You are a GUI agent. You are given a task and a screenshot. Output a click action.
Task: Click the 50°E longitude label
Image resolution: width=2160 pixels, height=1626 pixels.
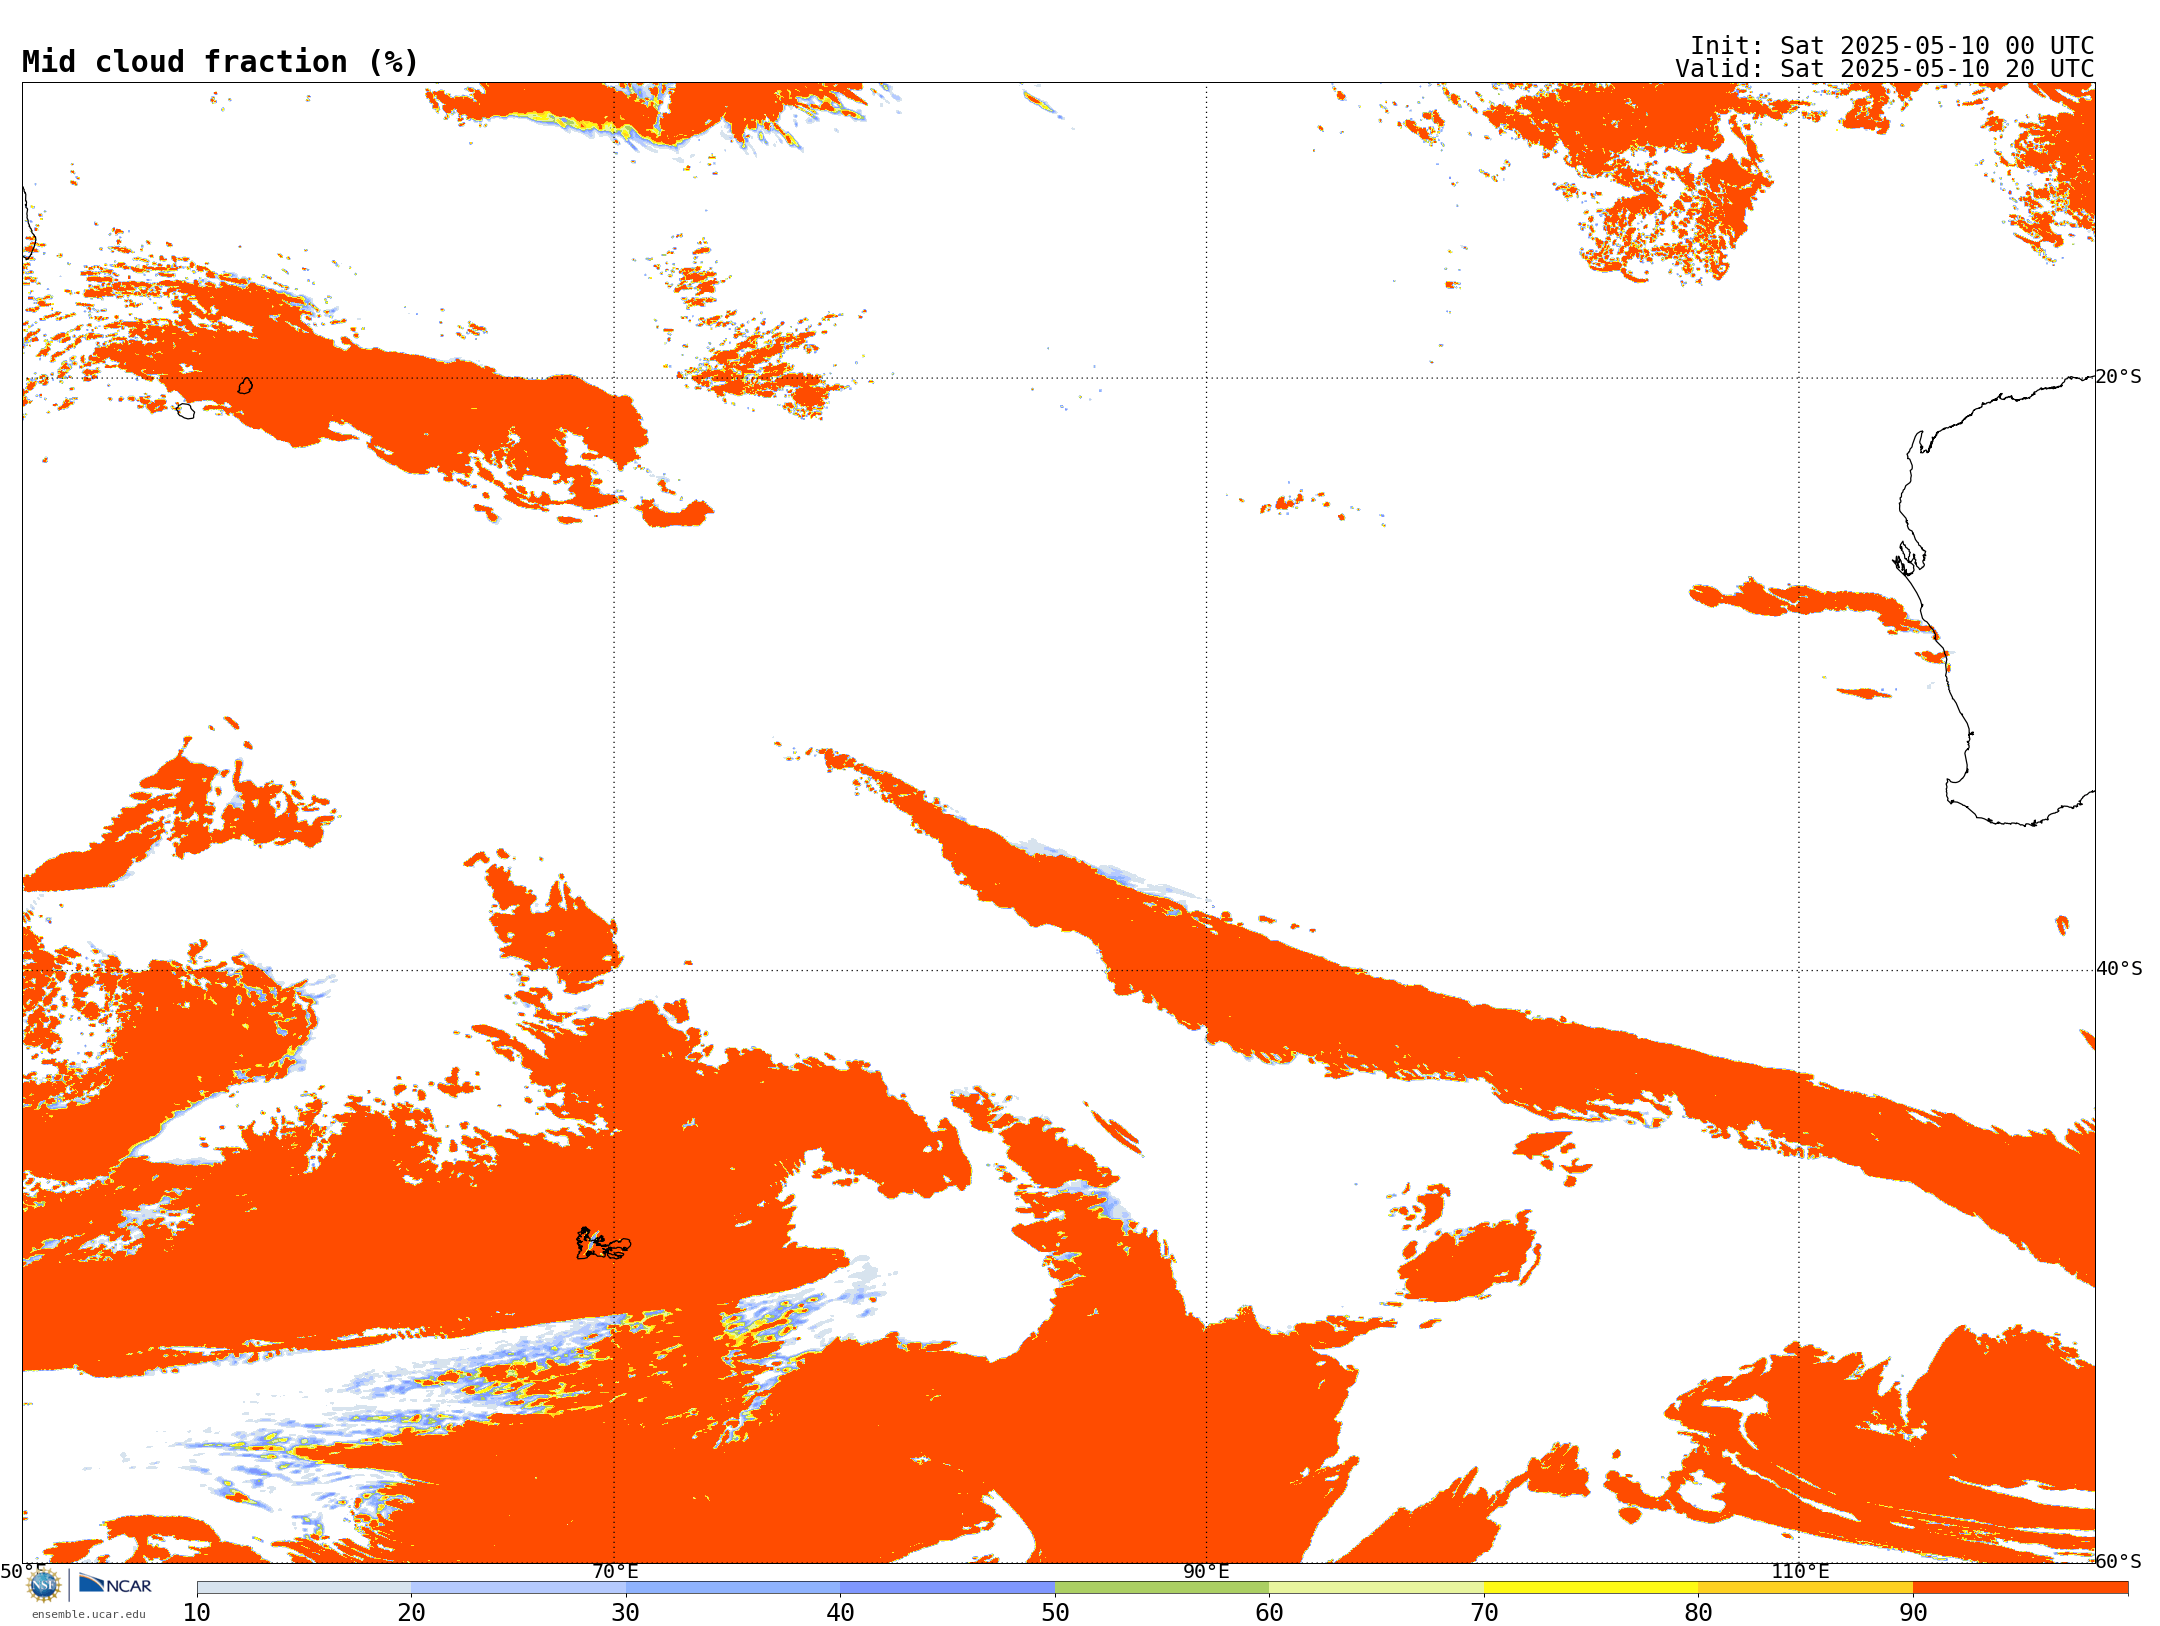[x=22, y=1571]
